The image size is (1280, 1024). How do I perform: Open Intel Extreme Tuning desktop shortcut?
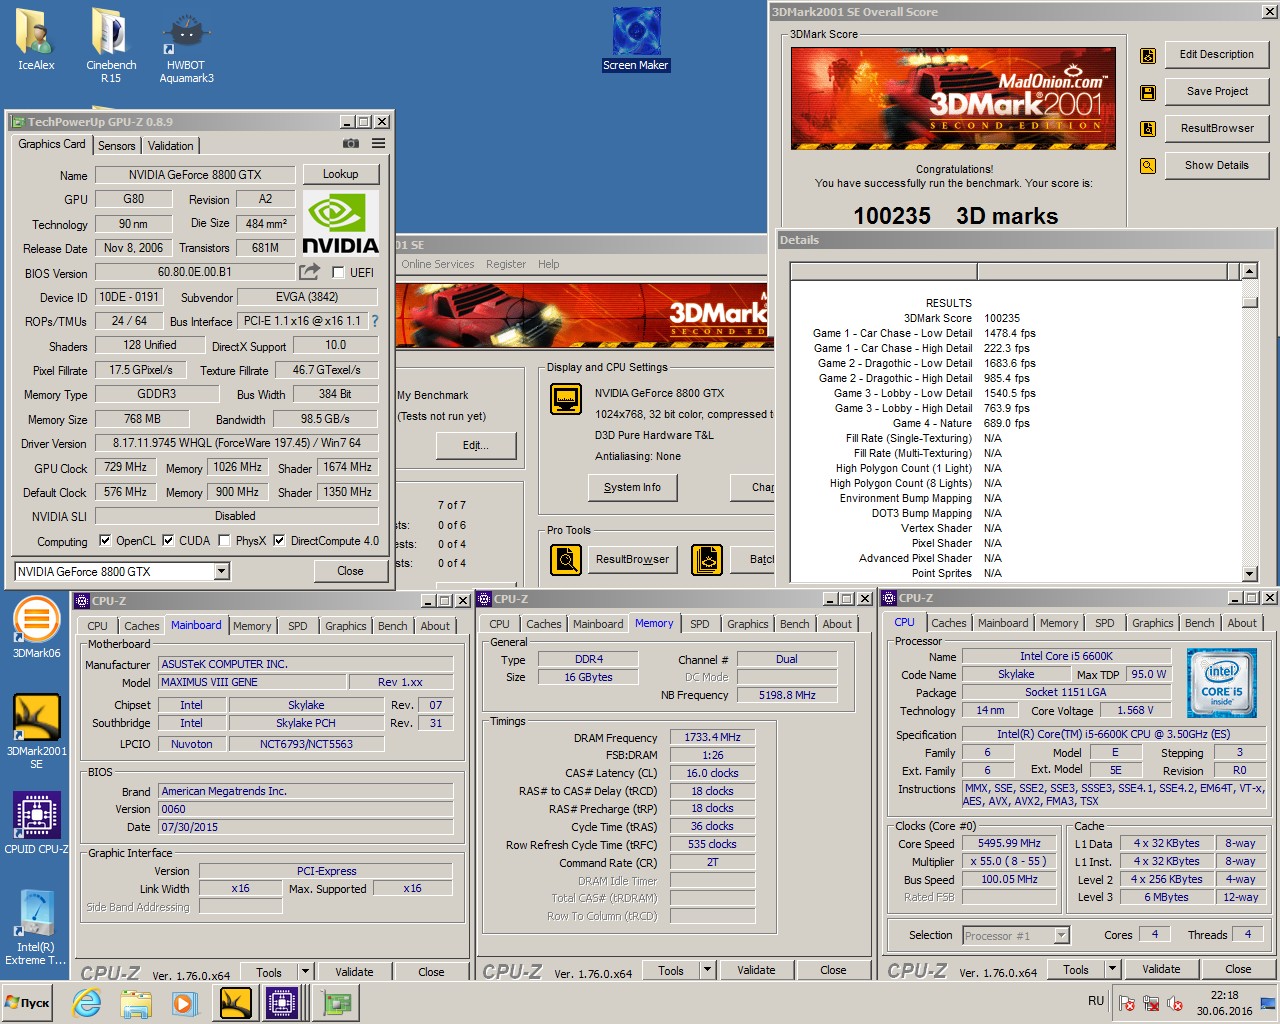36,927
